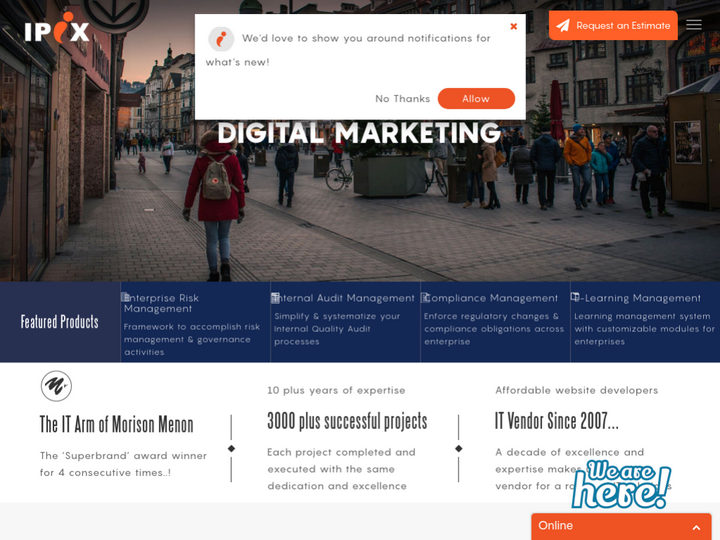720x540 pixels.
Task: Click the 'We are here!' chat graphic
Action: pyautogui.click(x=621, y=485)
